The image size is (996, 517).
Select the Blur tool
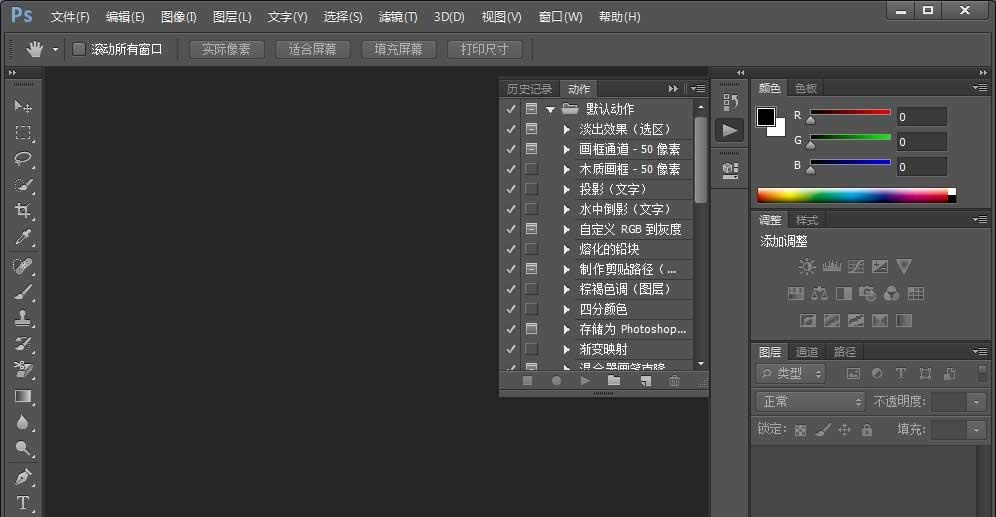(x=23, y=422)
